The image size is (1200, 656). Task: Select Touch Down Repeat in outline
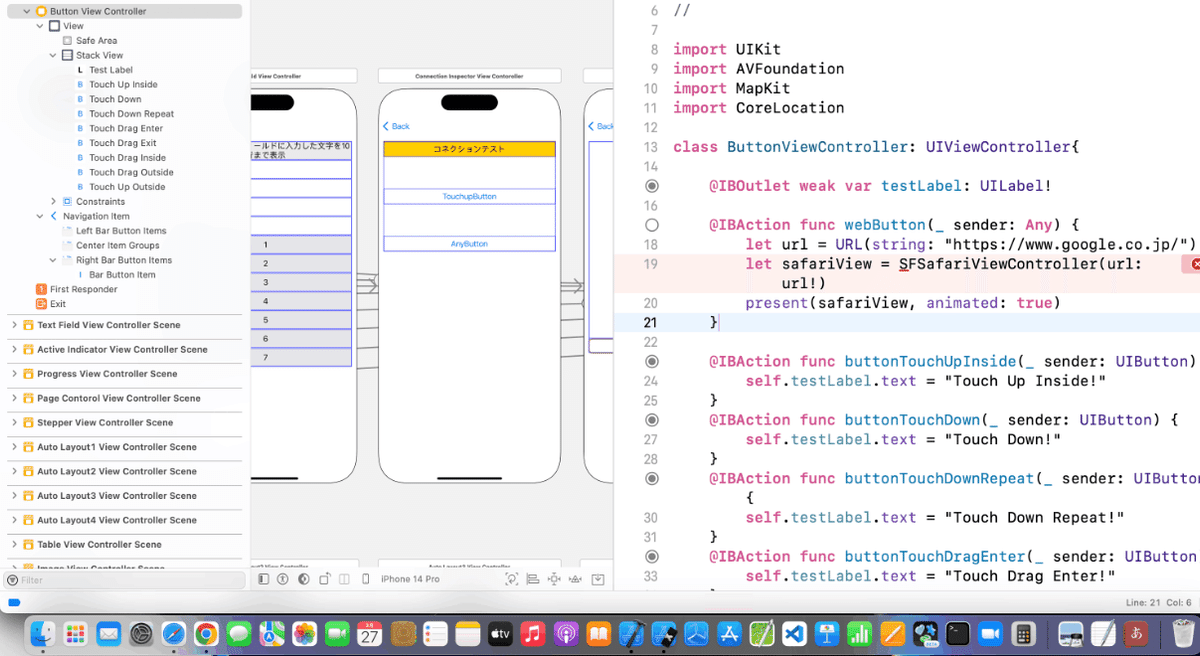[x=131, y=114]
